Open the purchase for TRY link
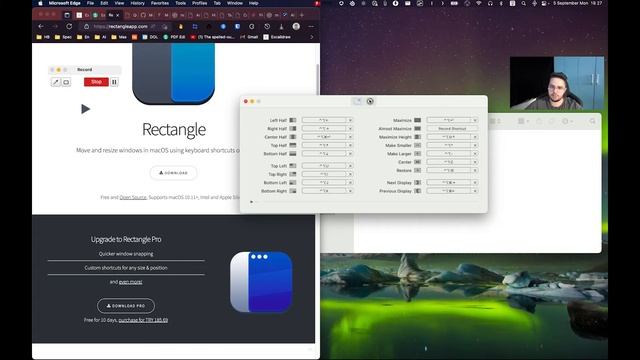 (143, 320)
